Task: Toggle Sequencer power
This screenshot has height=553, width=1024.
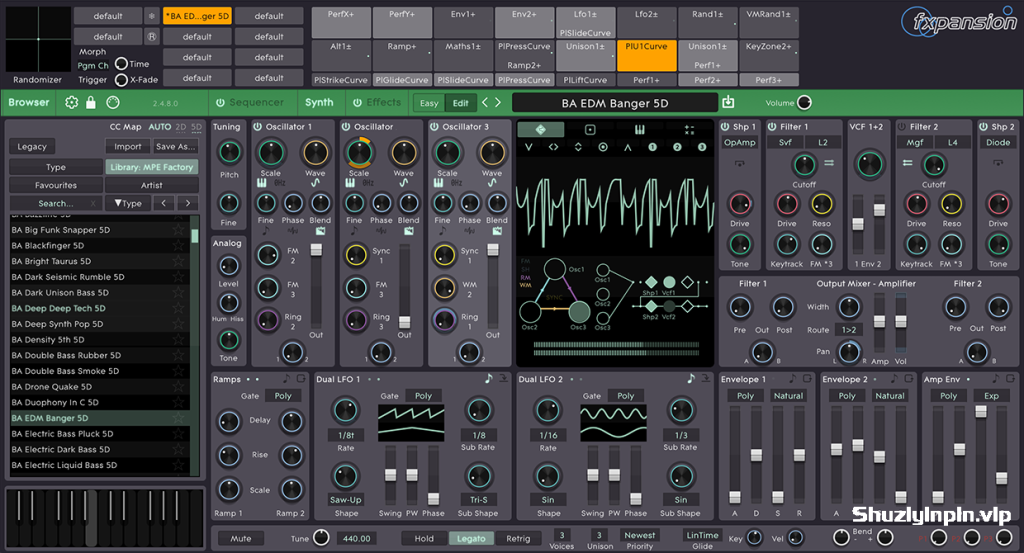Action: [220, 103]
